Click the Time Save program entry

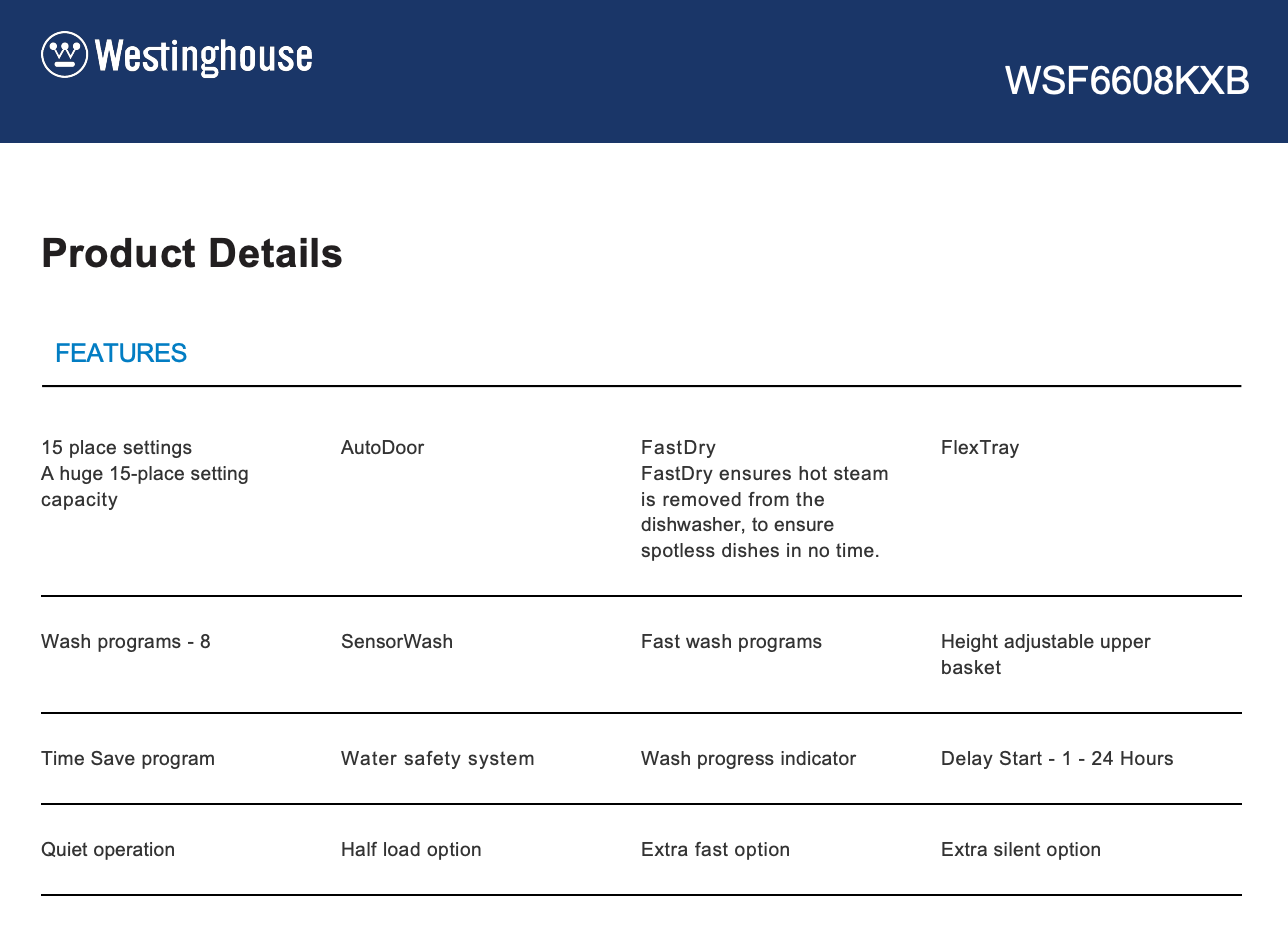coord(128,759)
